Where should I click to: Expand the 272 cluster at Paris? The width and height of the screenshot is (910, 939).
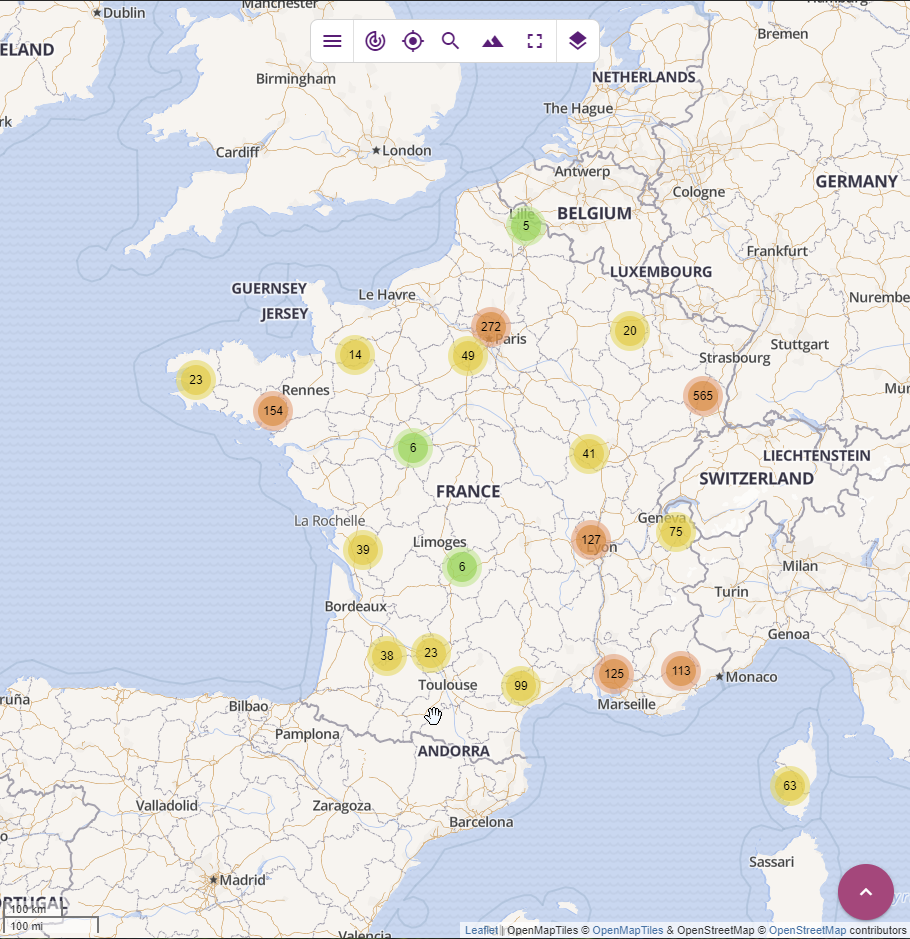[491, 327]
